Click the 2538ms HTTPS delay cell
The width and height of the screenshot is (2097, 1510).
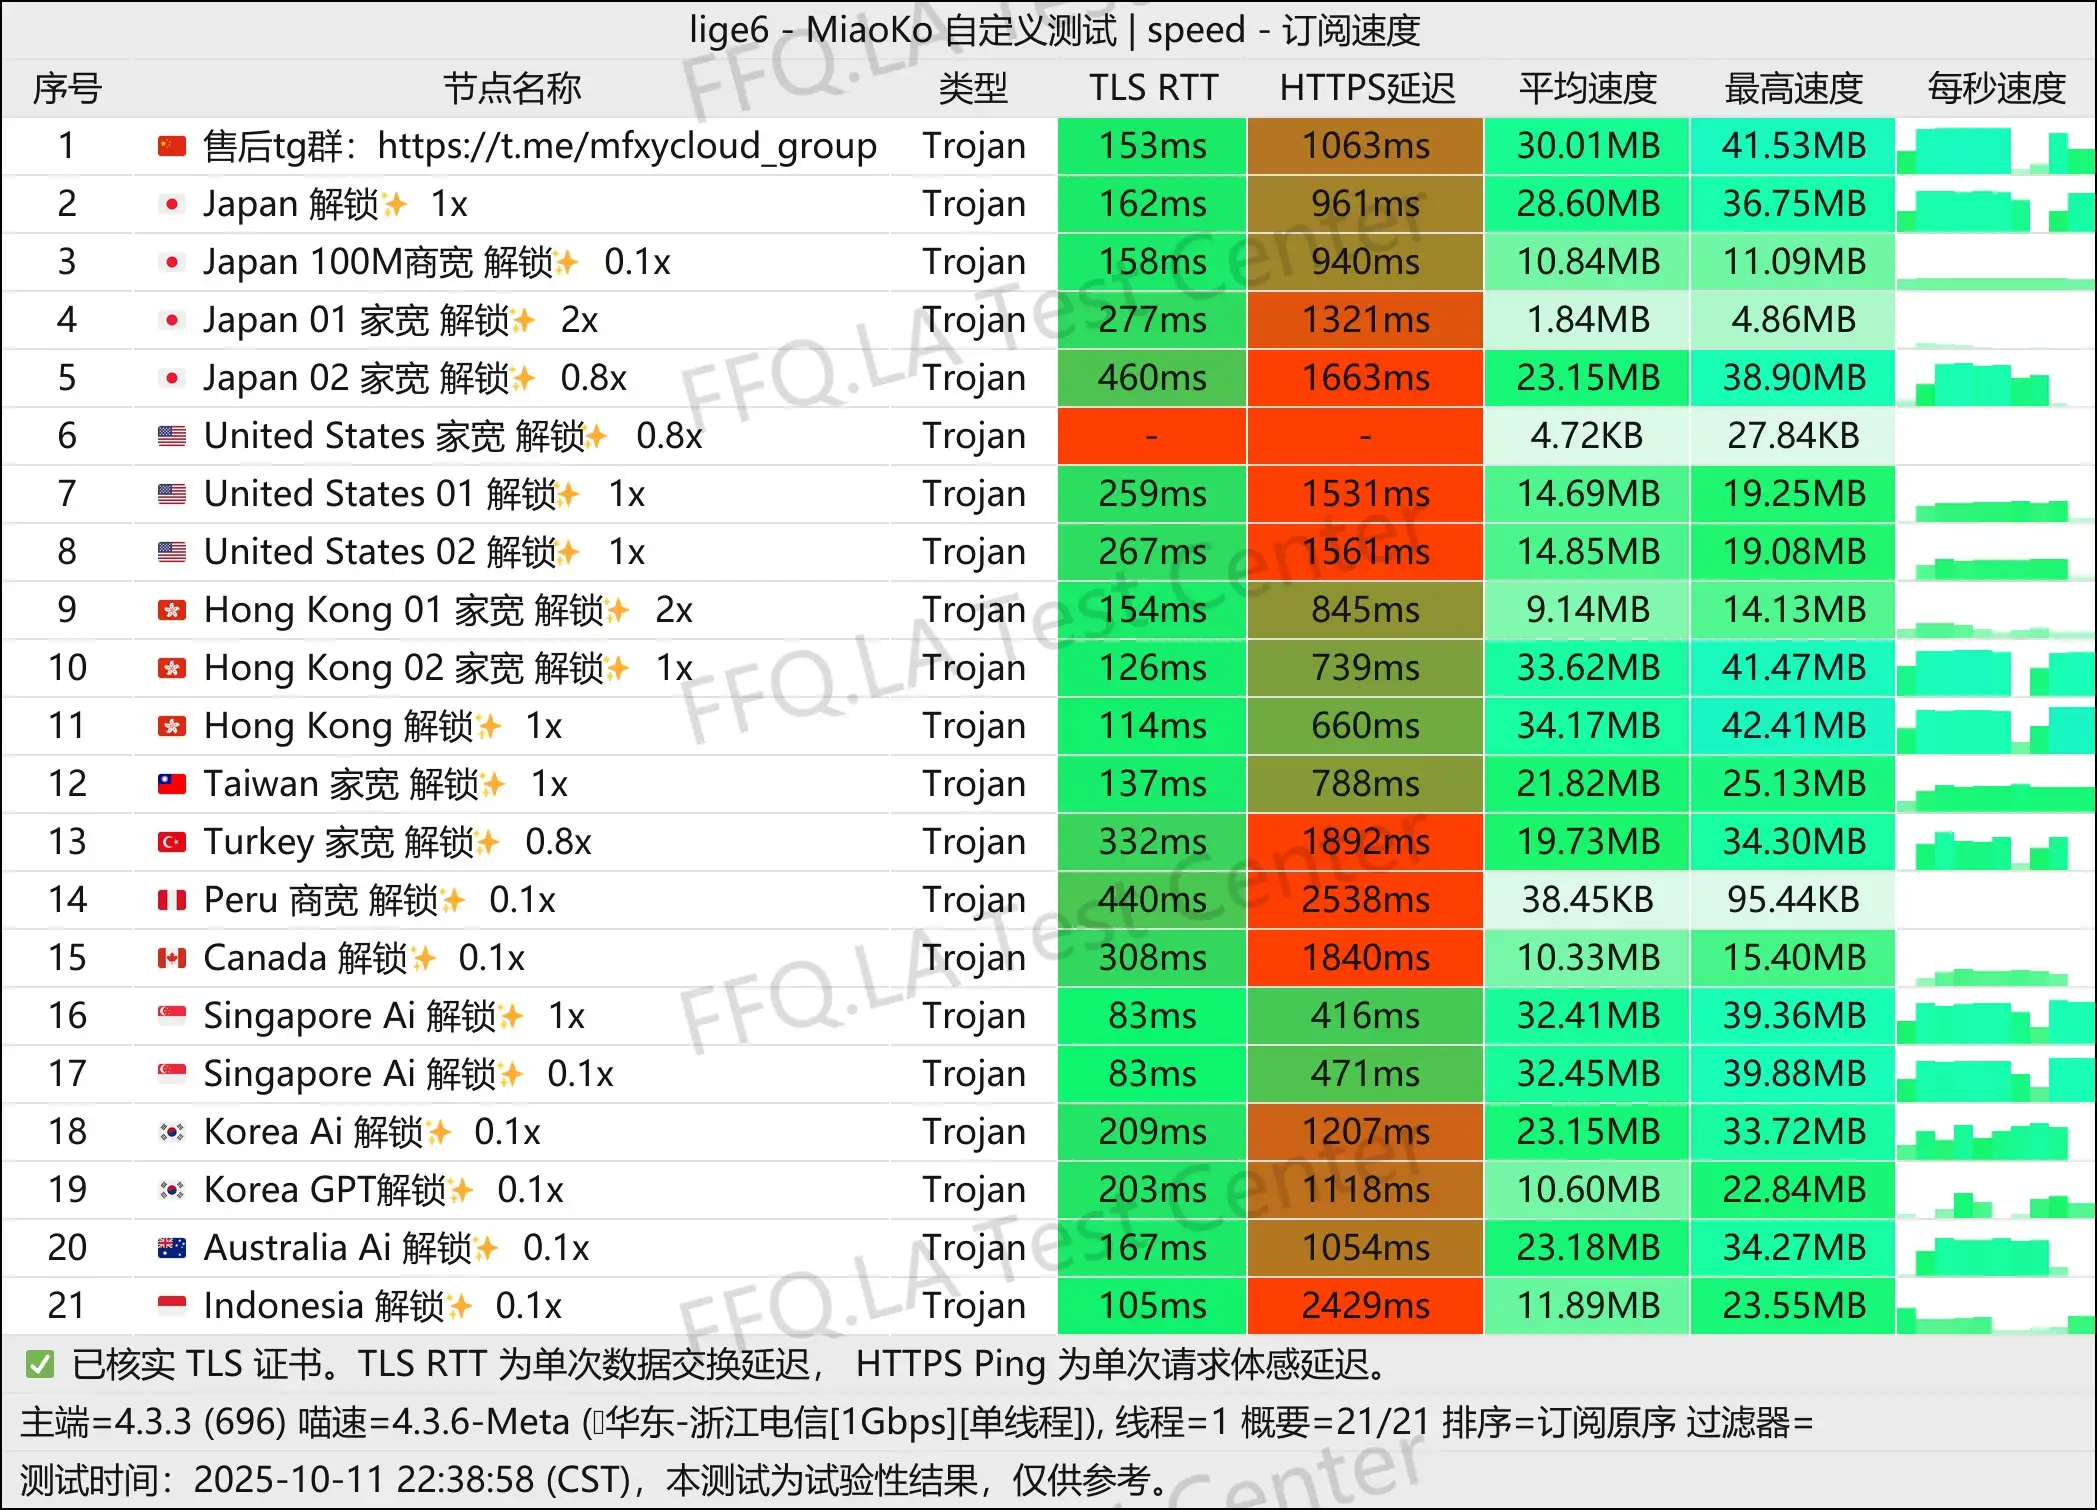pyautogui.click(x=1365, y=900)
